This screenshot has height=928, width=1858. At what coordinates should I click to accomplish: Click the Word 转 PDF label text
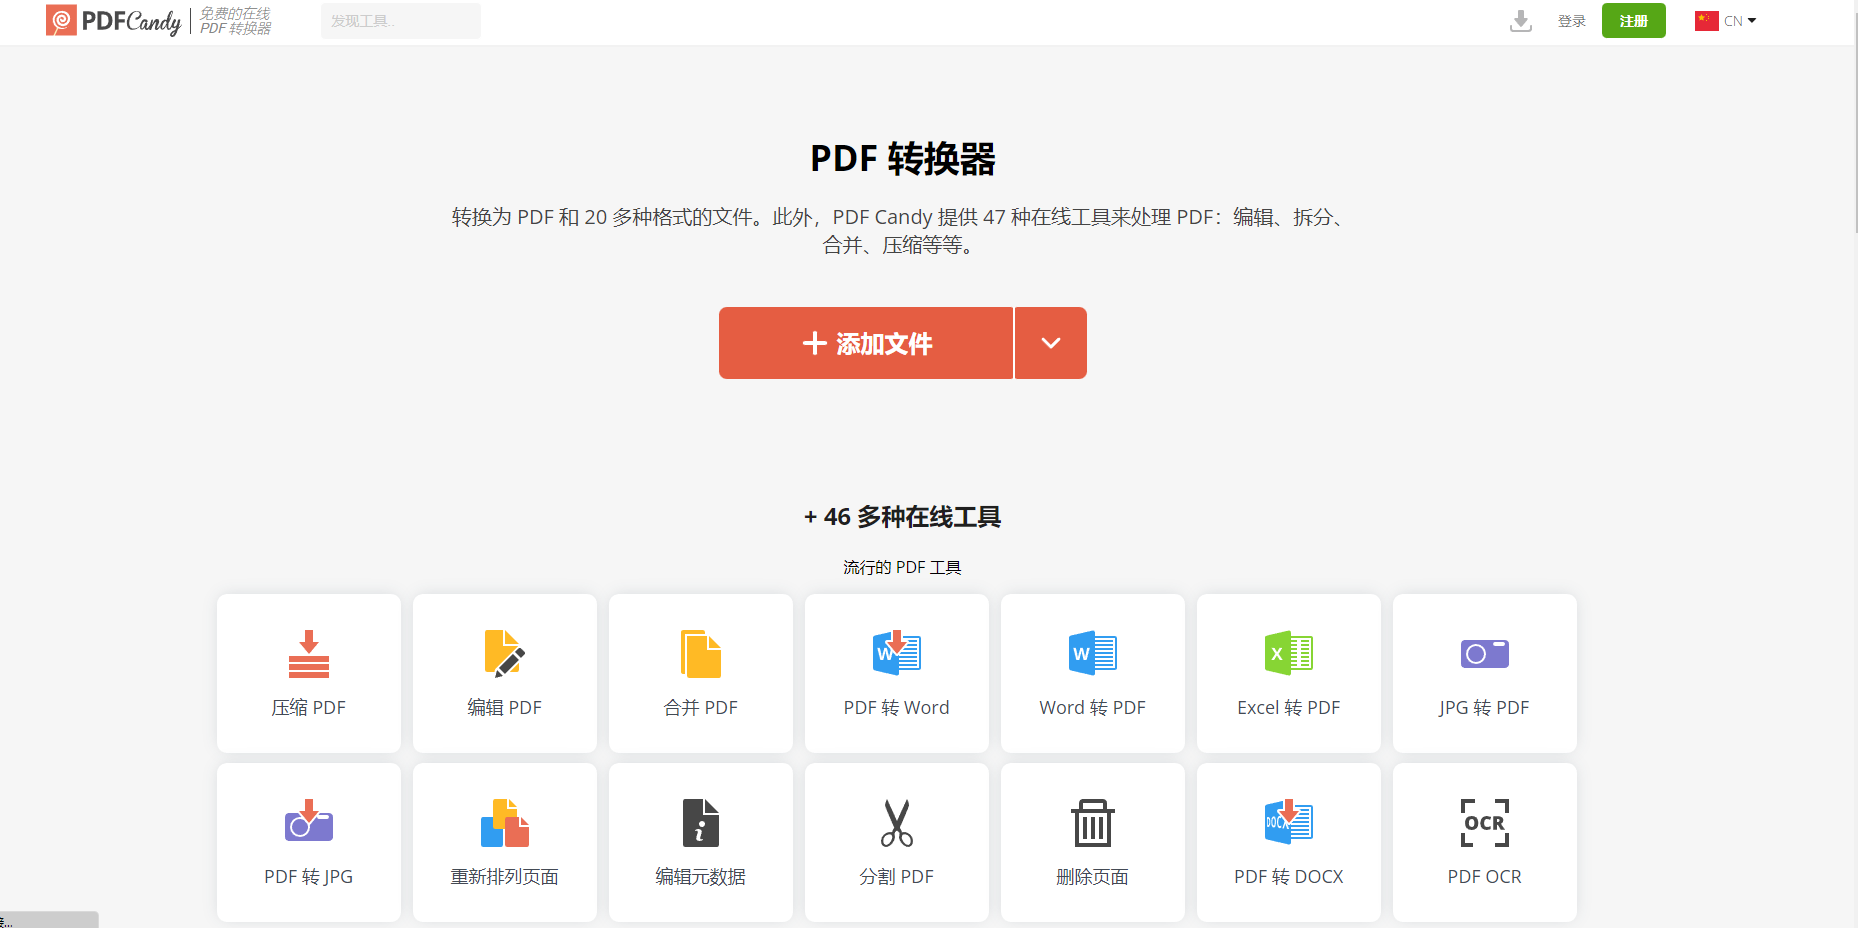click(x=1093, y=708)
